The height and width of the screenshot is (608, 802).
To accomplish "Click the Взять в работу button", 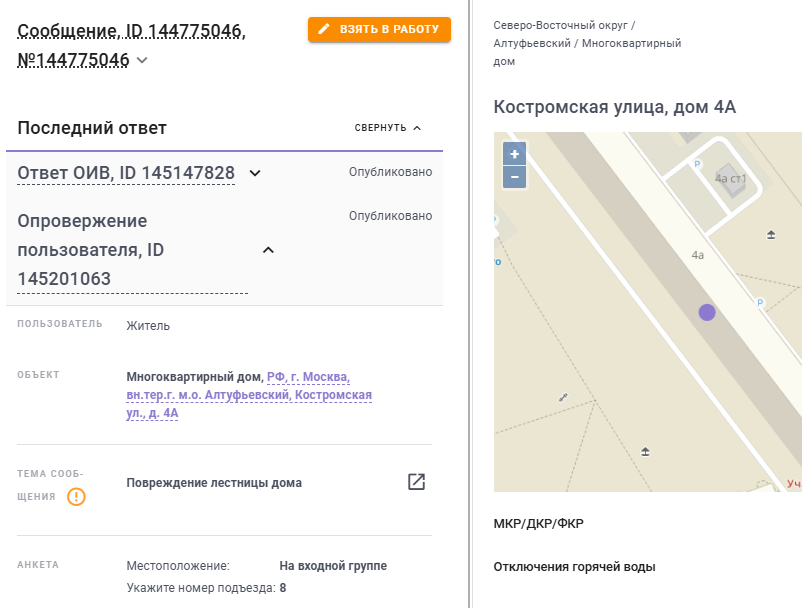I will (x=379, y=29).
